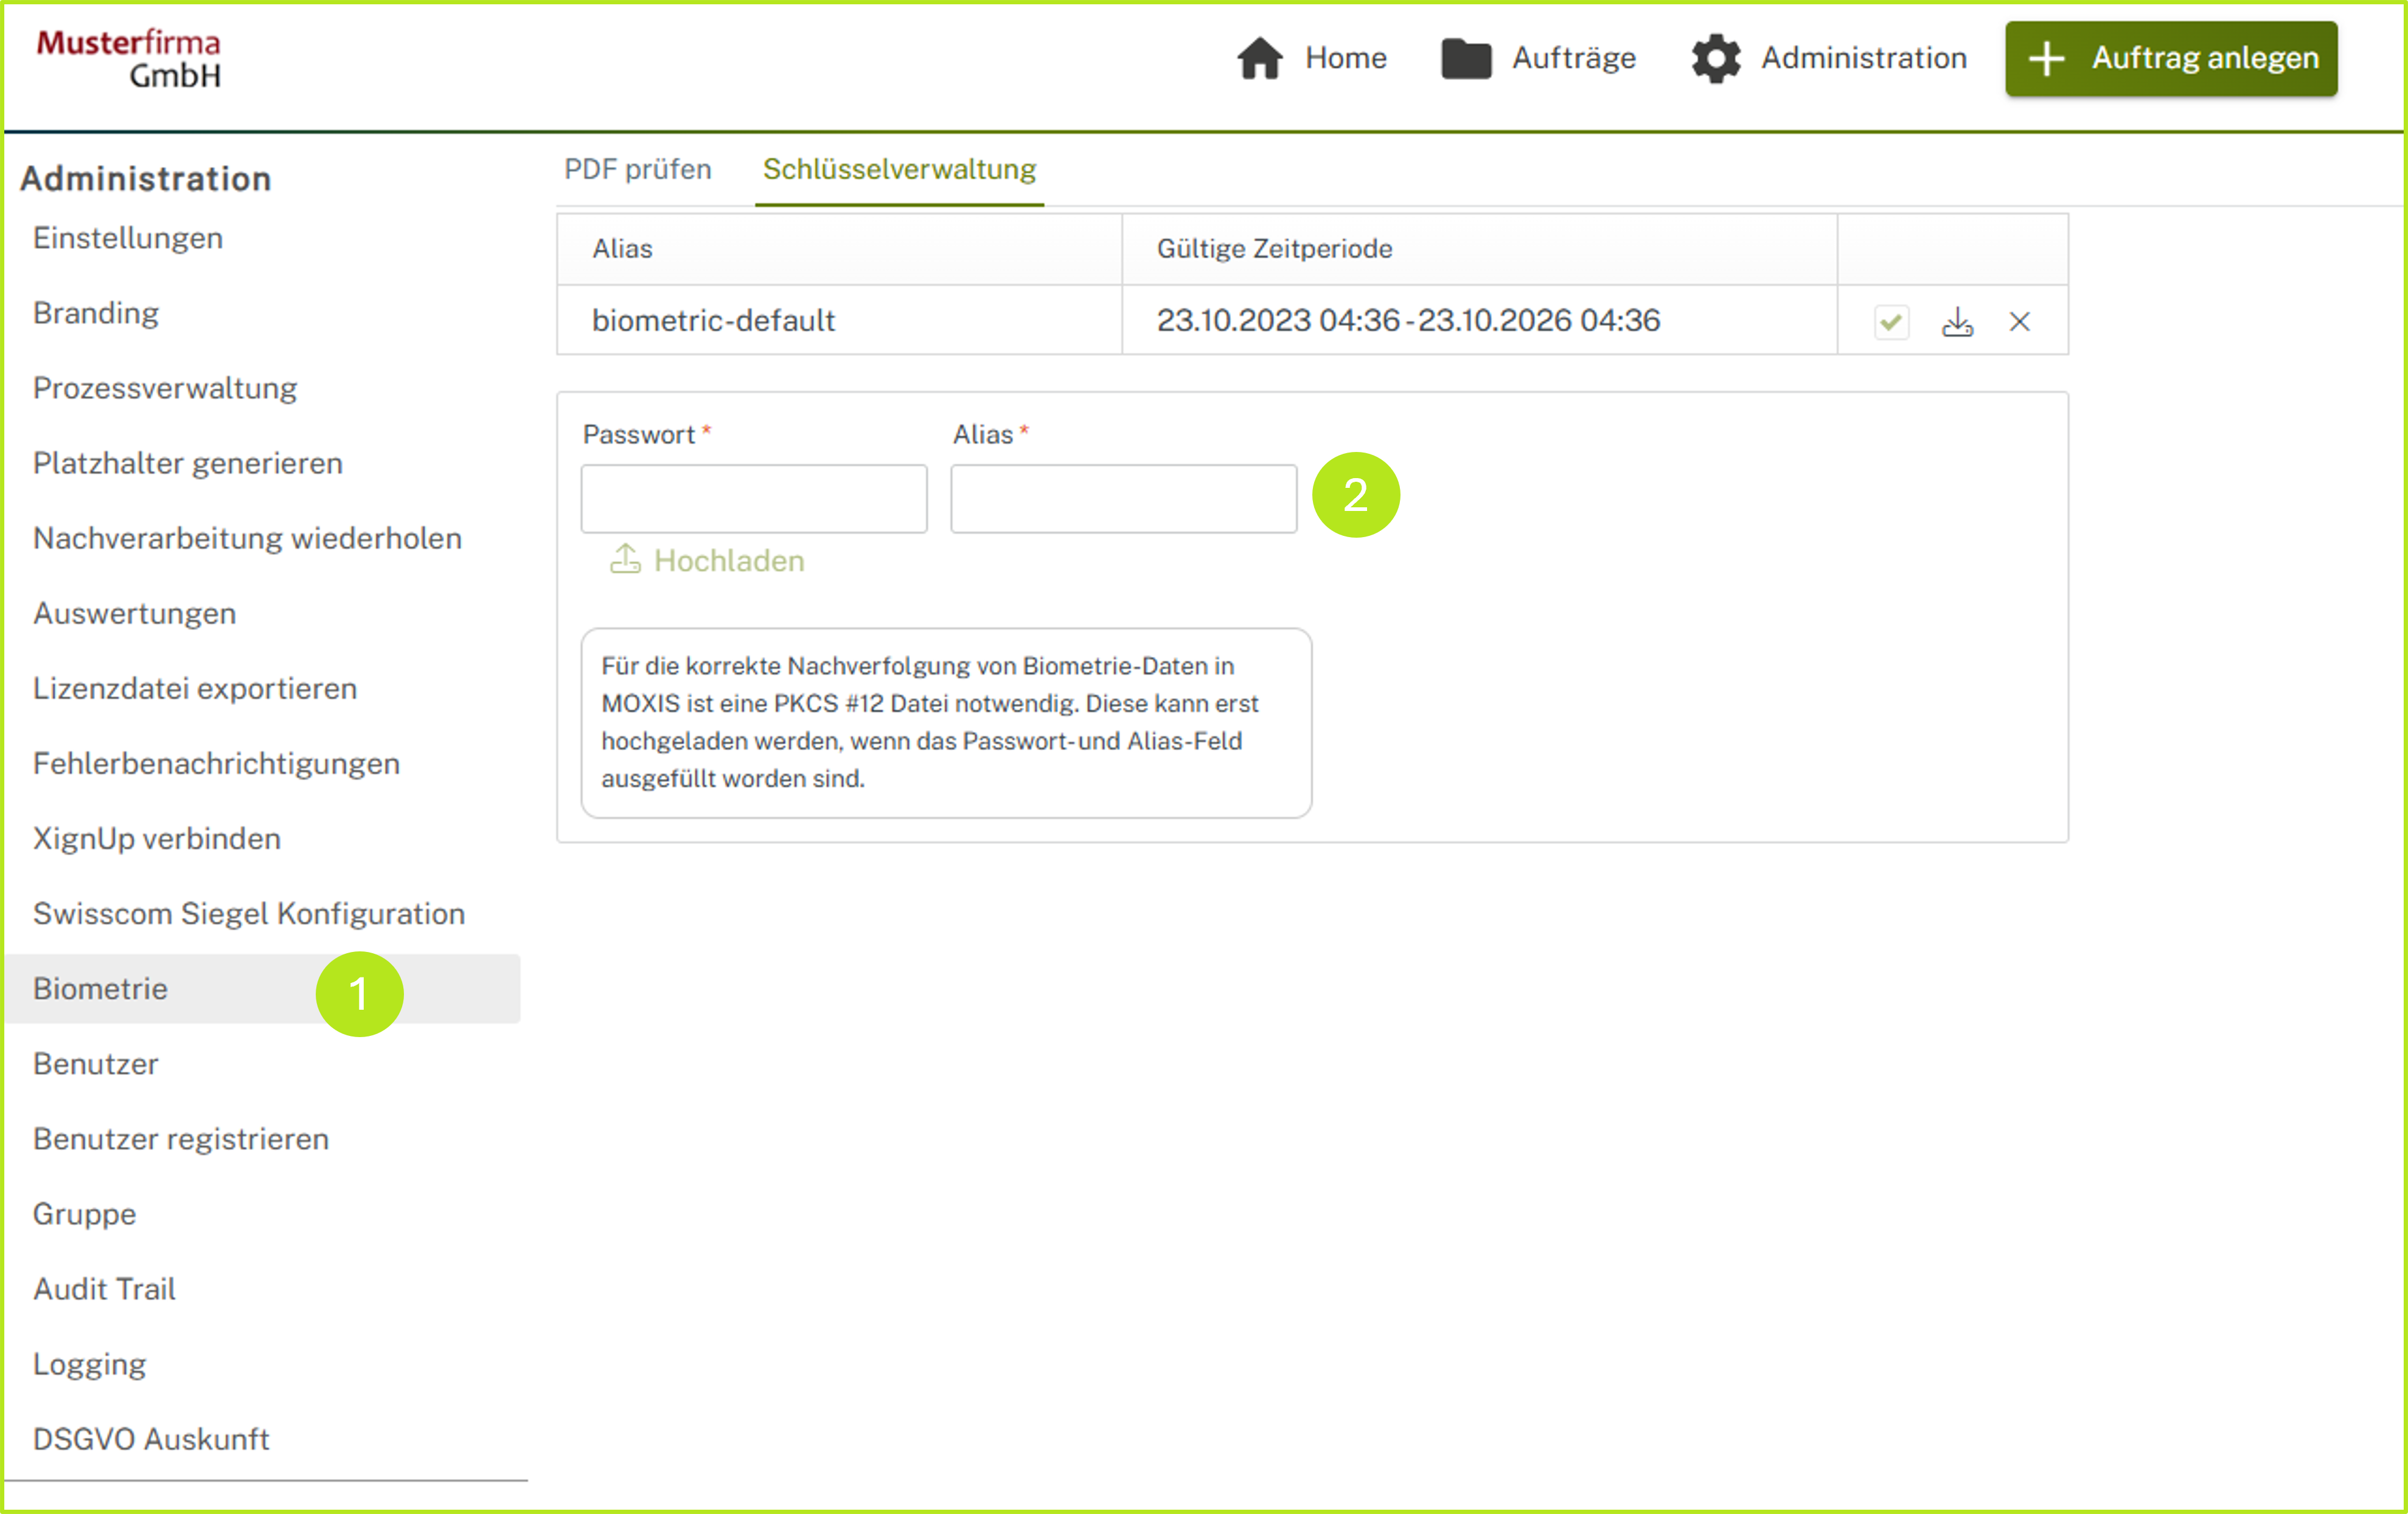The width and height of the screenshot is (2408, 1514).
Task: Go to Branding in the sidebar
Action: [96, 313]
